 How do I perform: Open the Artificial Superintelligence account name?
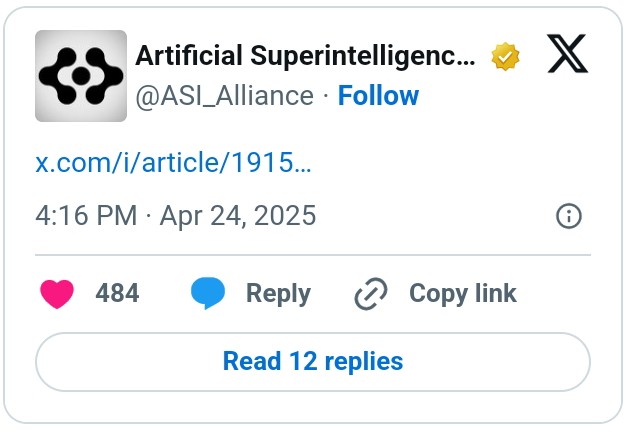tap(305, 56)
